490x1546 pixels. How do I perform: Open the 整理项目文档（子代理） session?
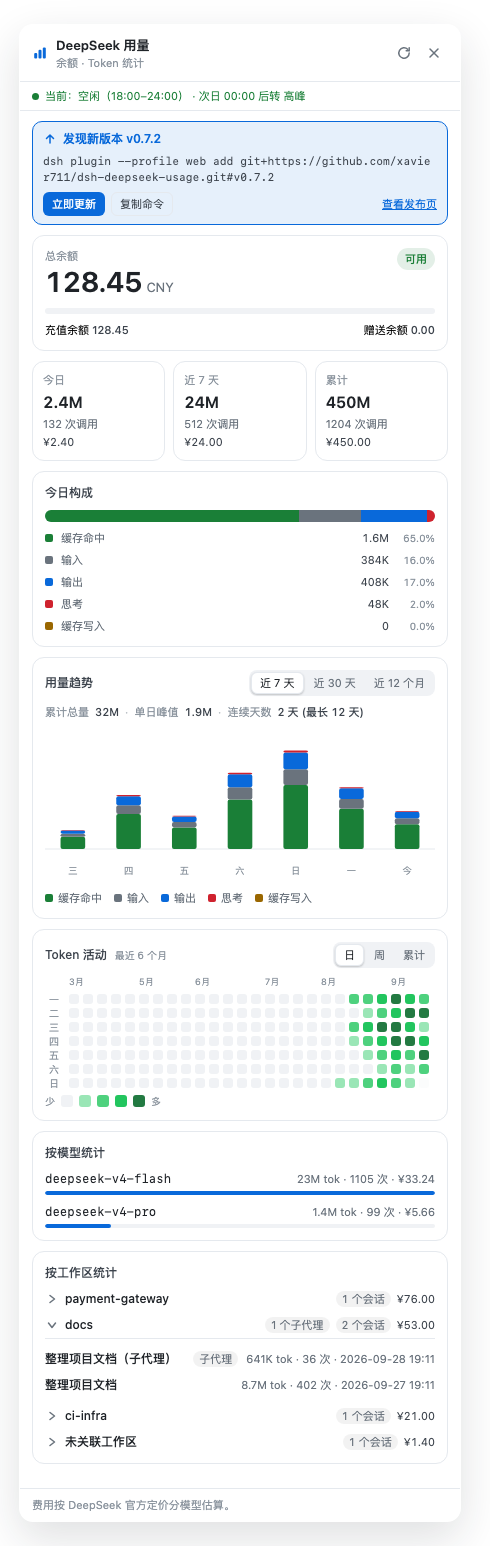point(240,1359)
